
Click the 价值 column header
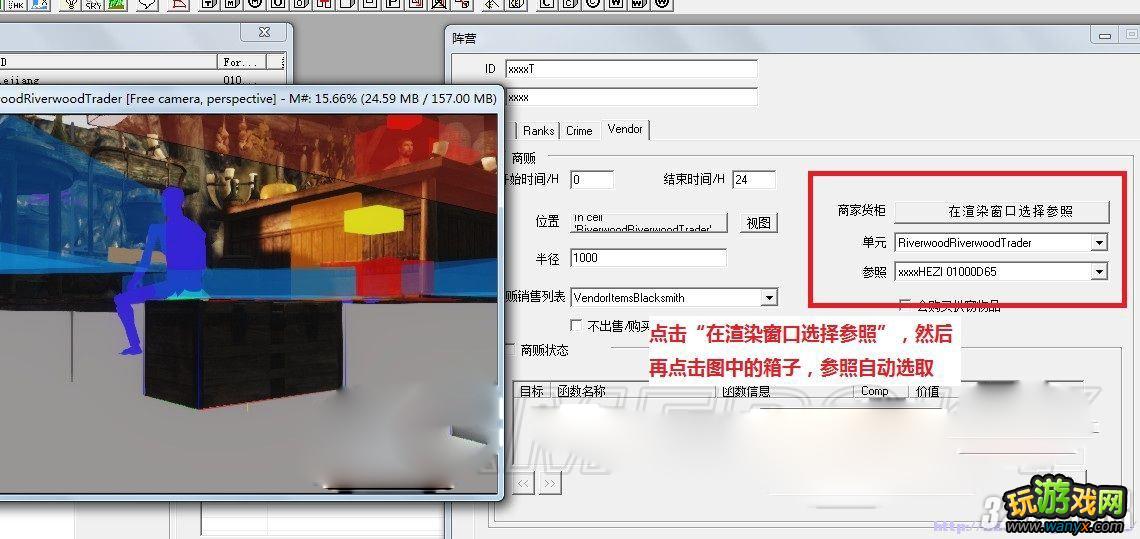(x=927, y=391)
